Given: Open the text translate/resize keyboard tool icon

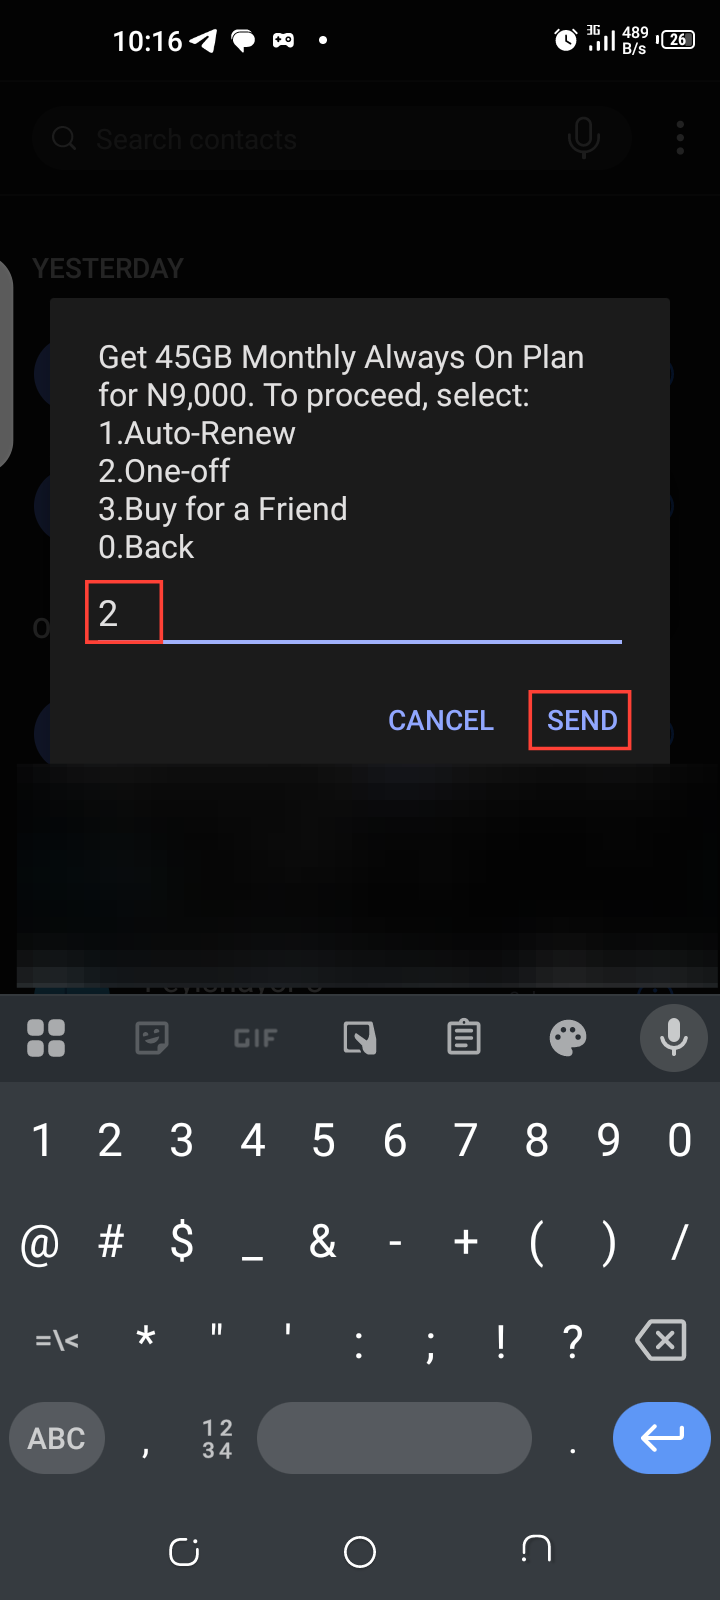Looking at the screenshot, I should coord(360,1038).
